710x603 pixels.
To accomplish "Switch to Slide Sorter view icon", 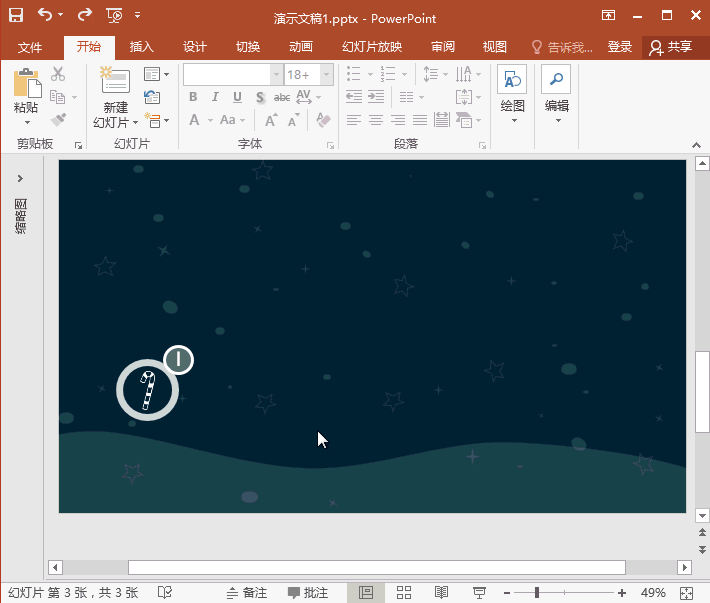I will tap(403, 593).
